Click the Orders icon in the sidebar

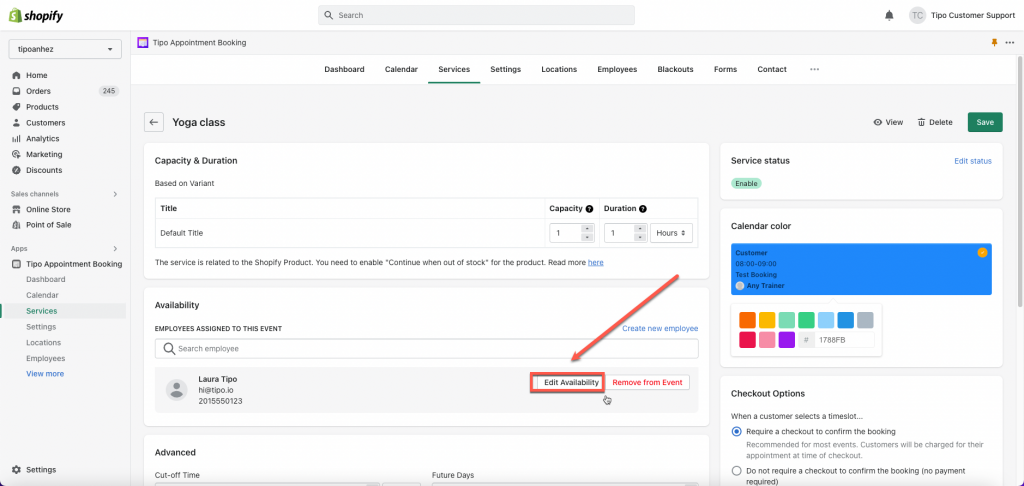coord(16,91)
